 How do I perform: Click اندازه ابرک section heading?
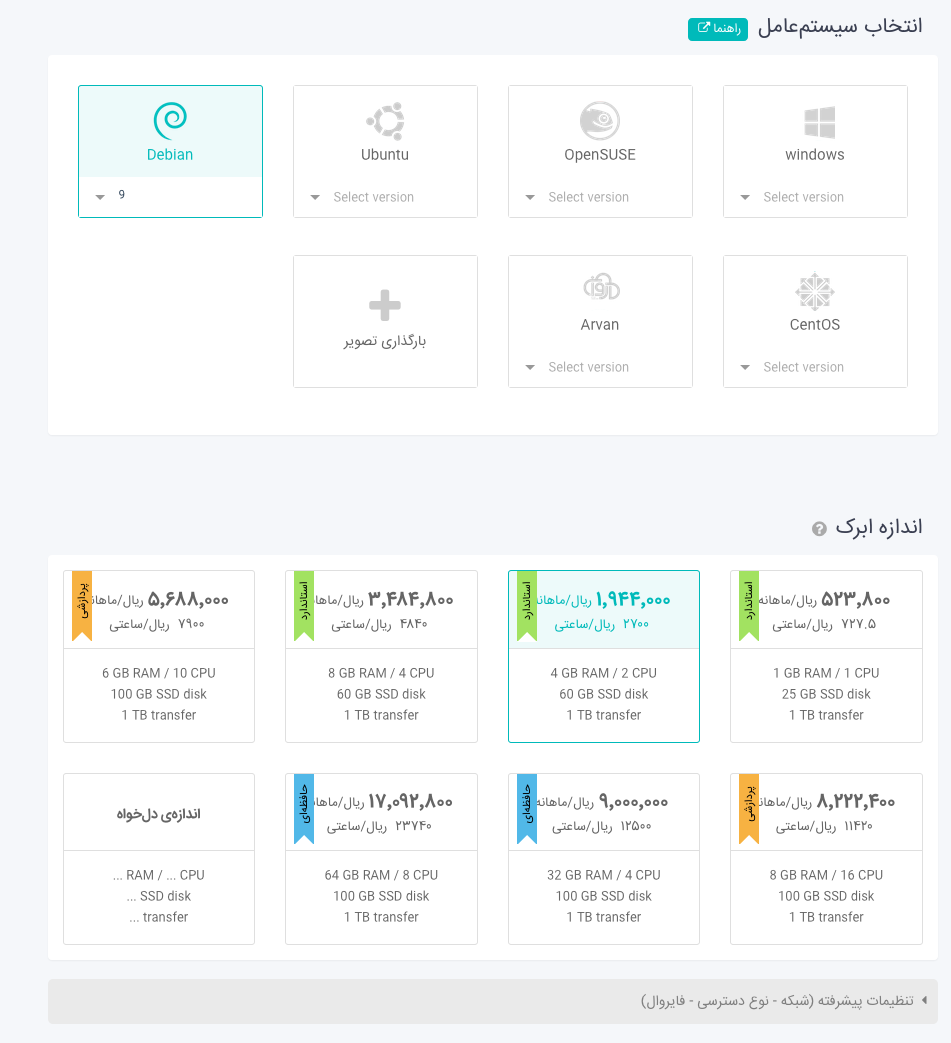click(879, 527)
